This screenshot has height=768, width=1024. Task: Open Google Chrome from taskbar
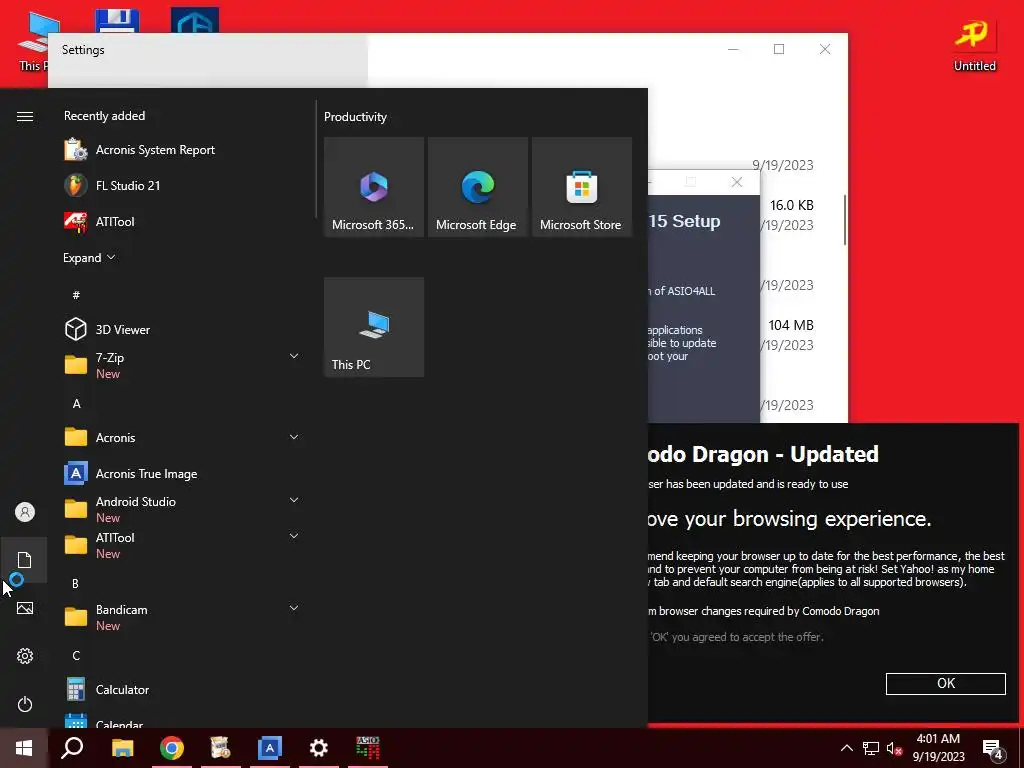[x=172, y=748]
